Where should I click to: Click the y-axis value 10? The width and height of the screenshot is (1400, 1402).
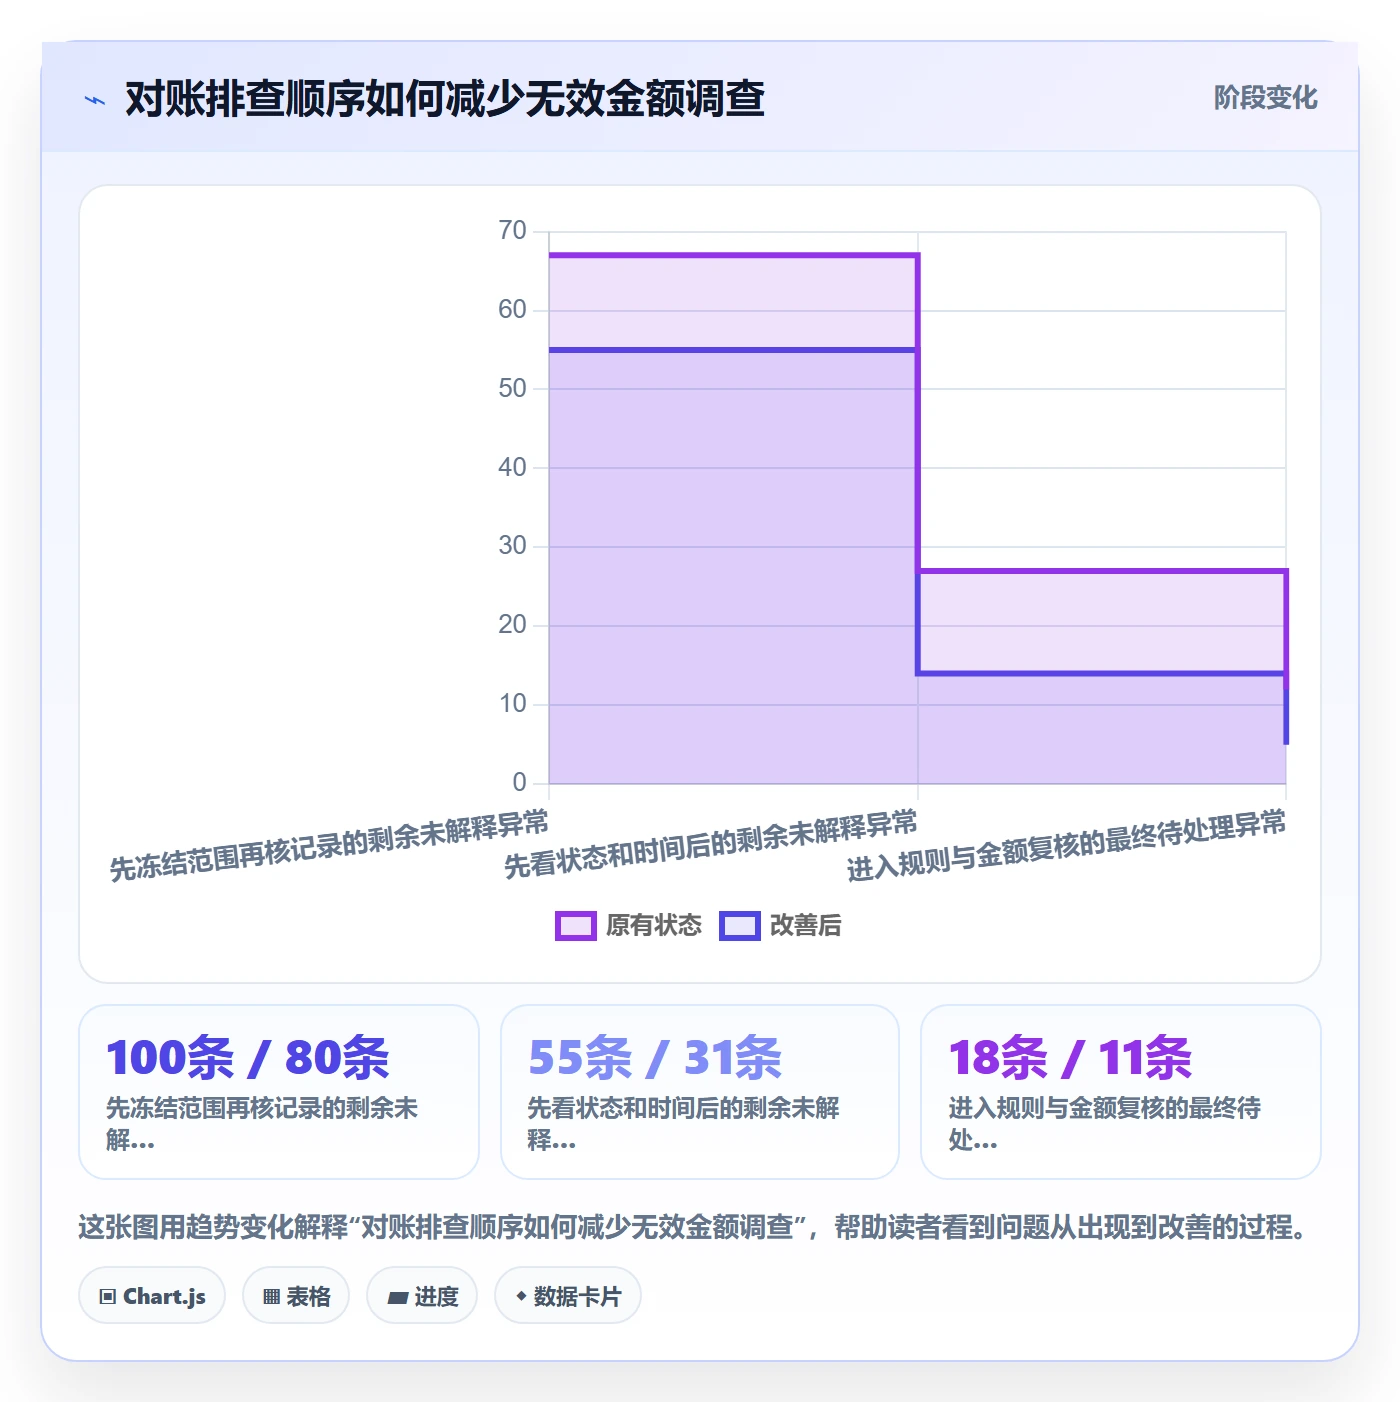(512, 704)
